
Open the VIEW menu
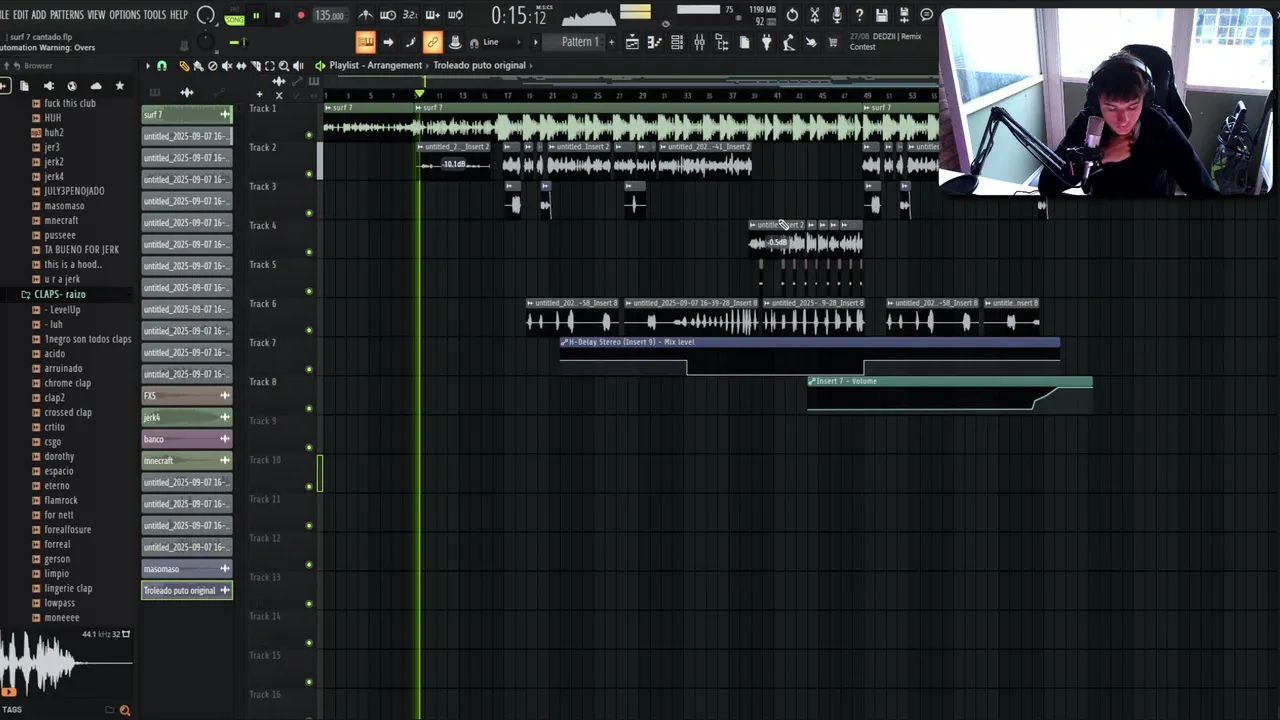96,15
